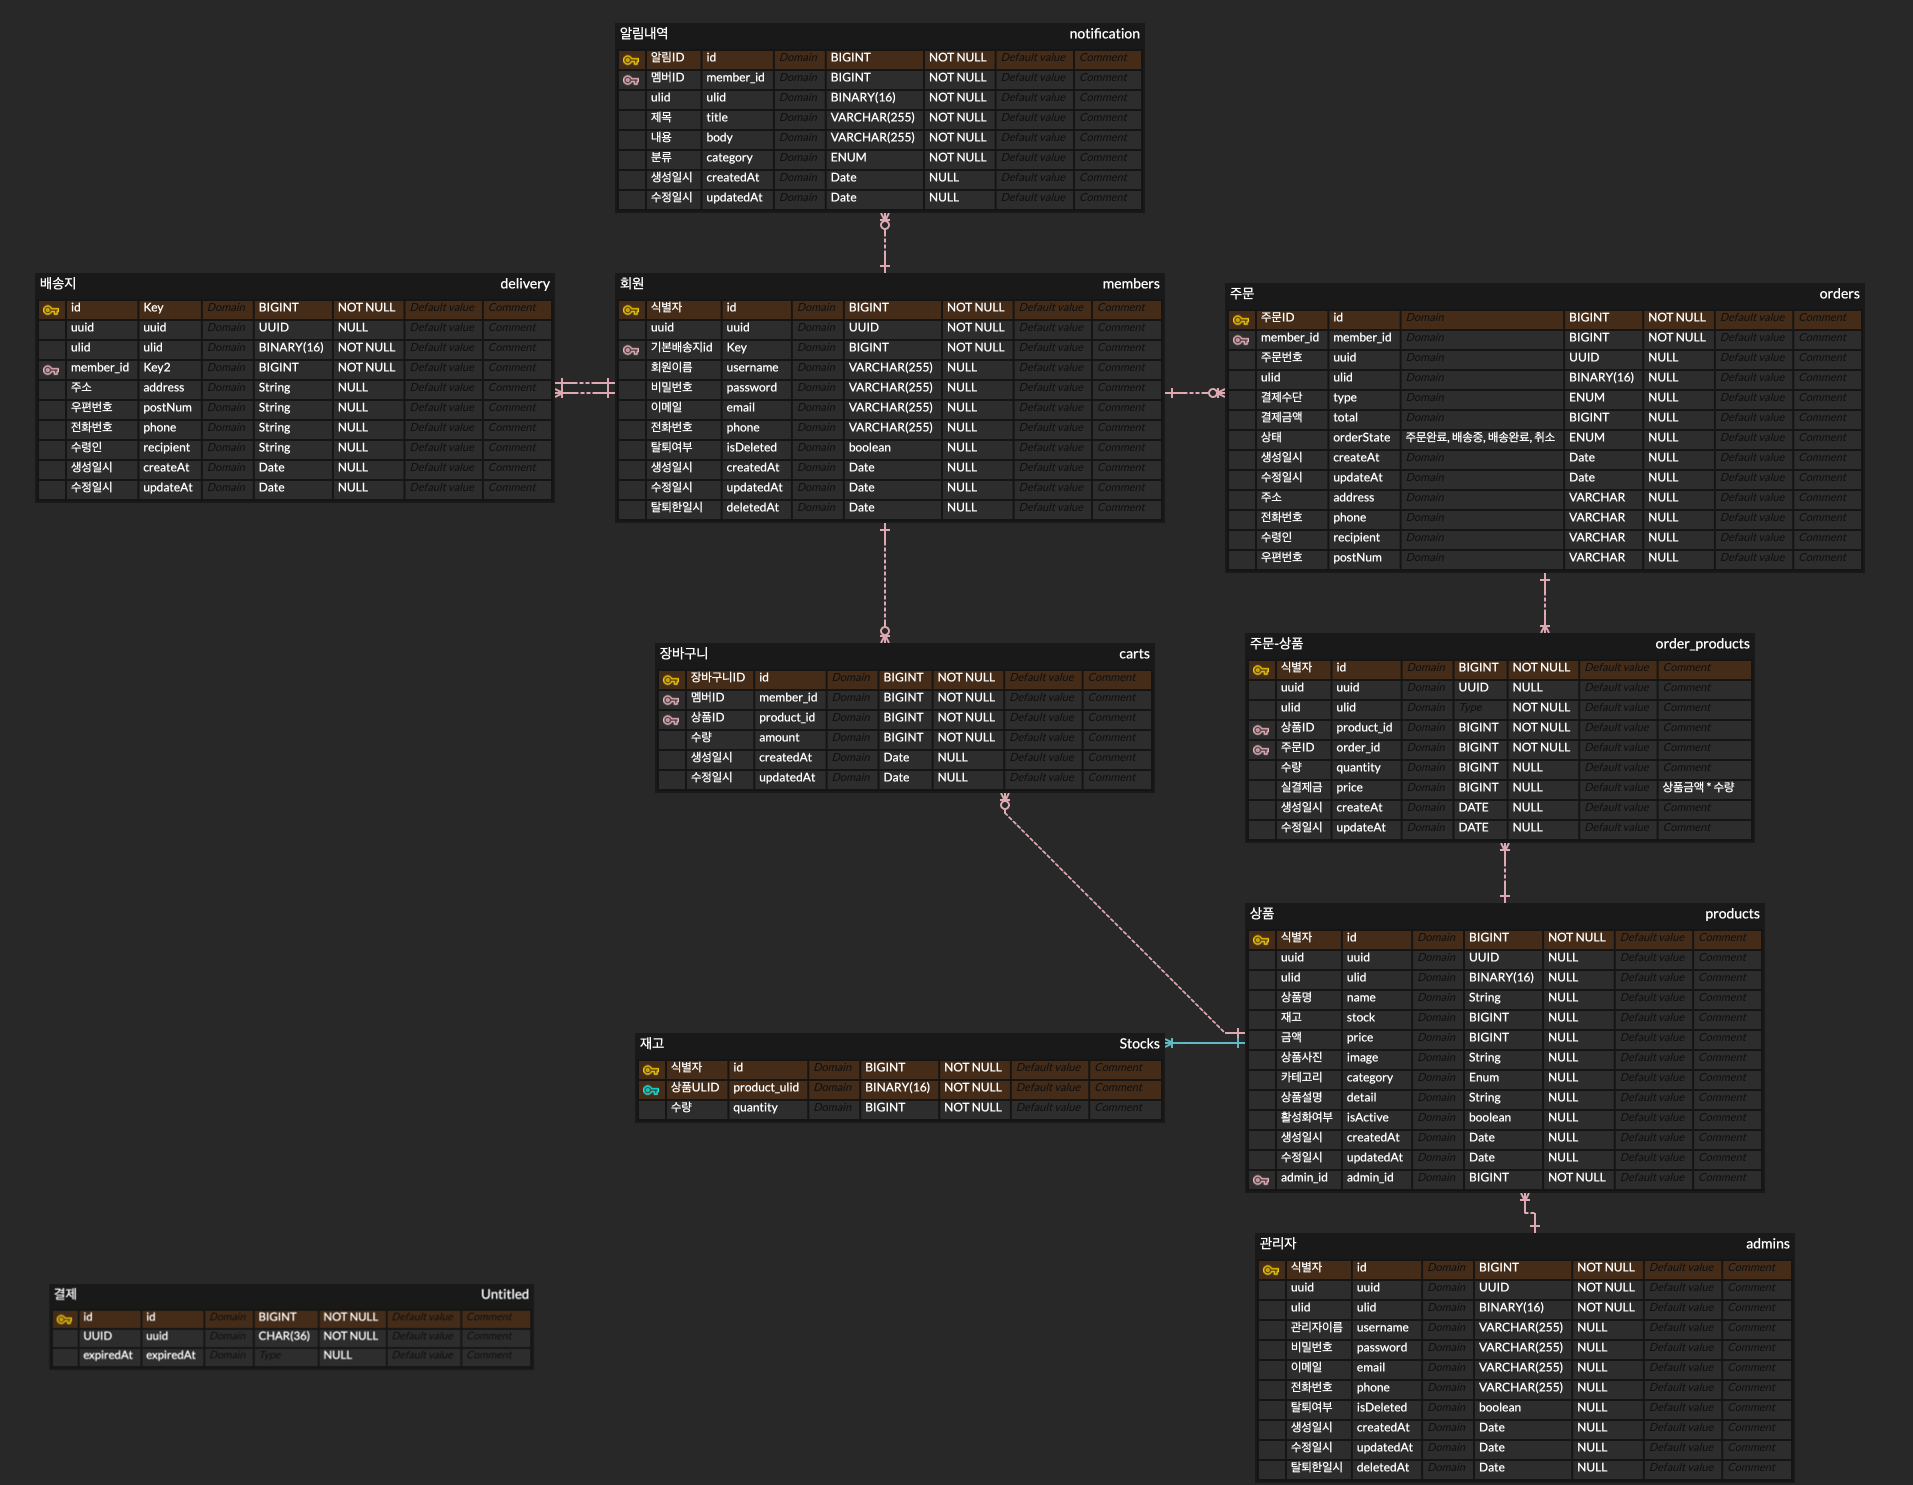Click the primary key icon in notification table
Image resolution: width=1913 pixels, height=1485 pixels.
point(631,59)
